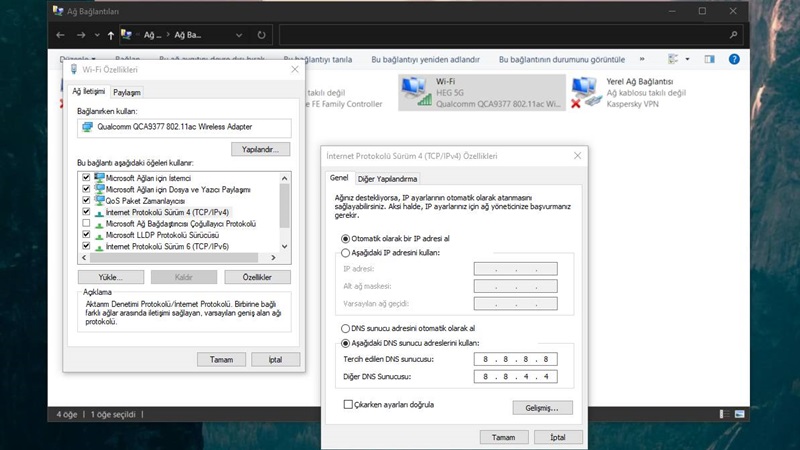Open the blue Help icon
800x450 pixels.
tap(734, 59)
